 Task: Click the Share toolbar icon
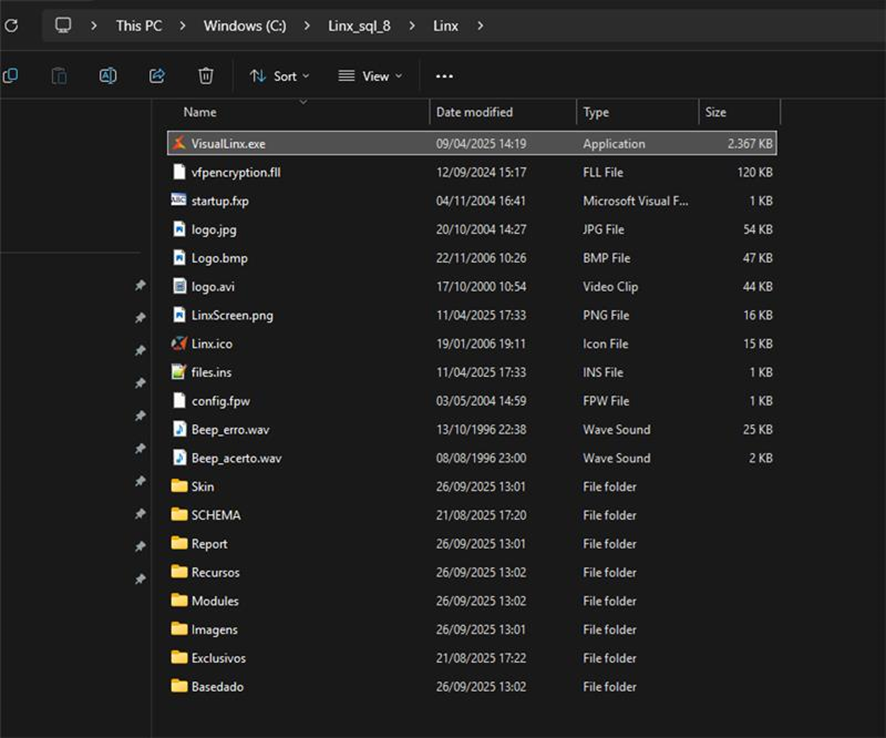[x=157, y=76]
